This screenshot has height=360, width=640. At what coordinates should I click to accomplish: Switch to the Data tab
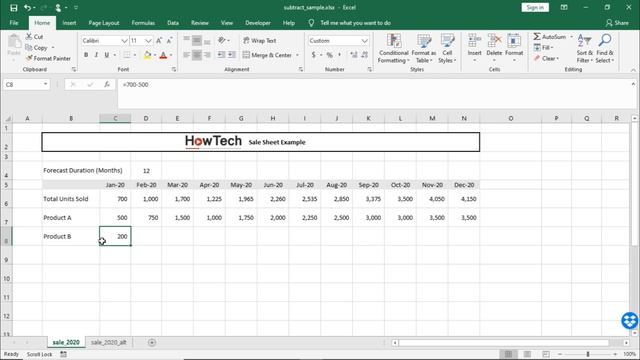pyautogui.click(x=173, y=23)
